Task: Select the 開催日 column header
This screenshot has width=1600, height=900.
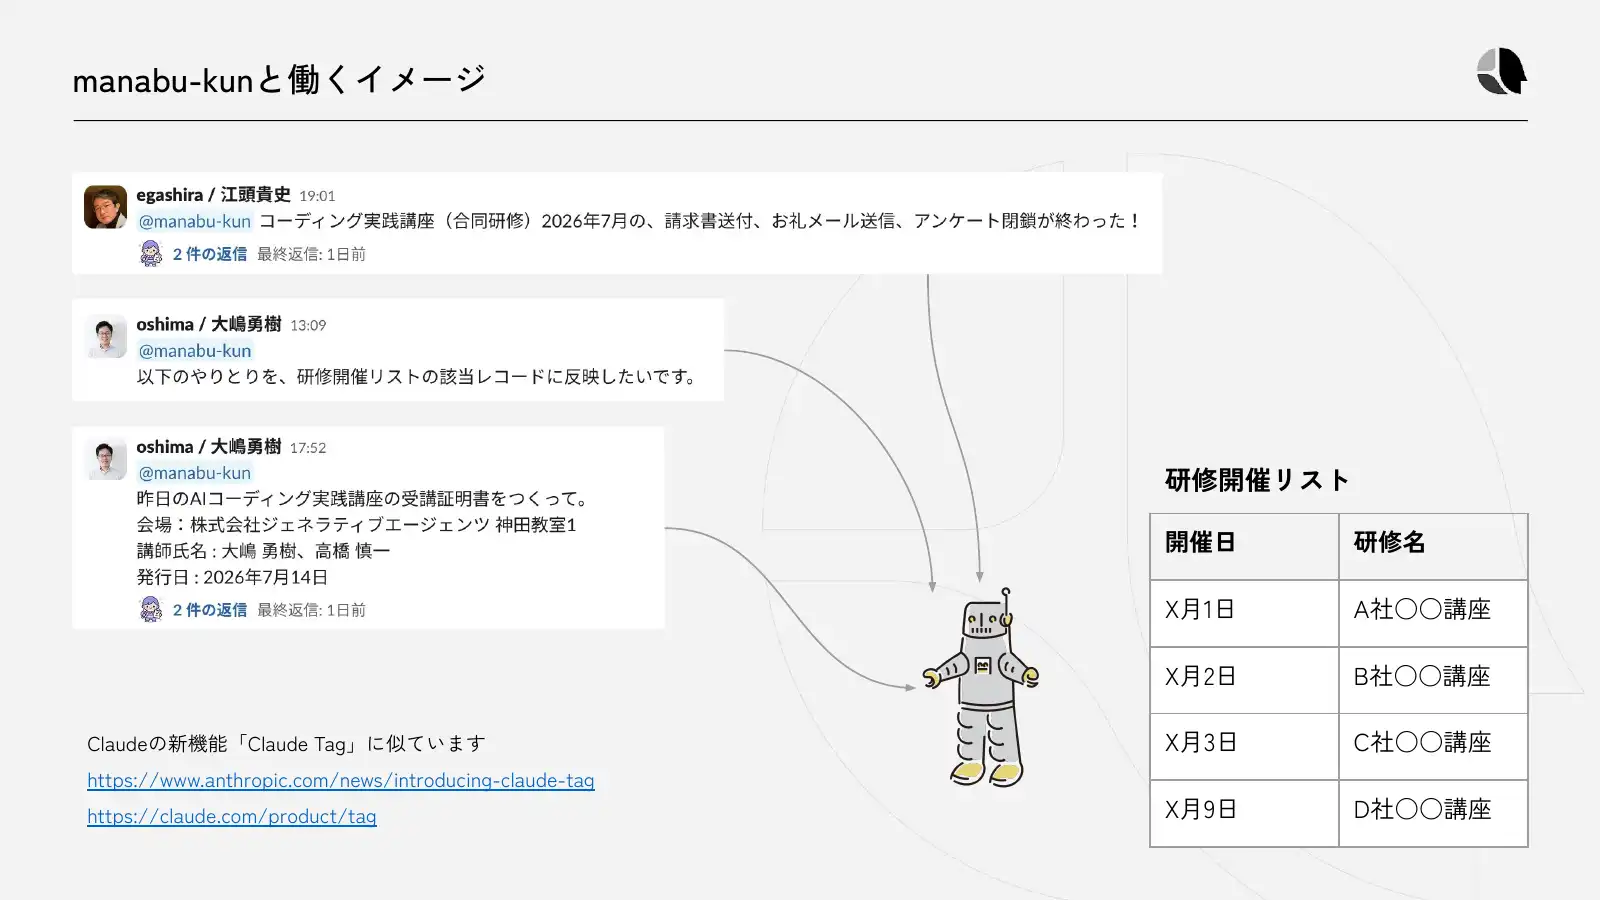Action: pyautogui.click(x=1244, y=547)
